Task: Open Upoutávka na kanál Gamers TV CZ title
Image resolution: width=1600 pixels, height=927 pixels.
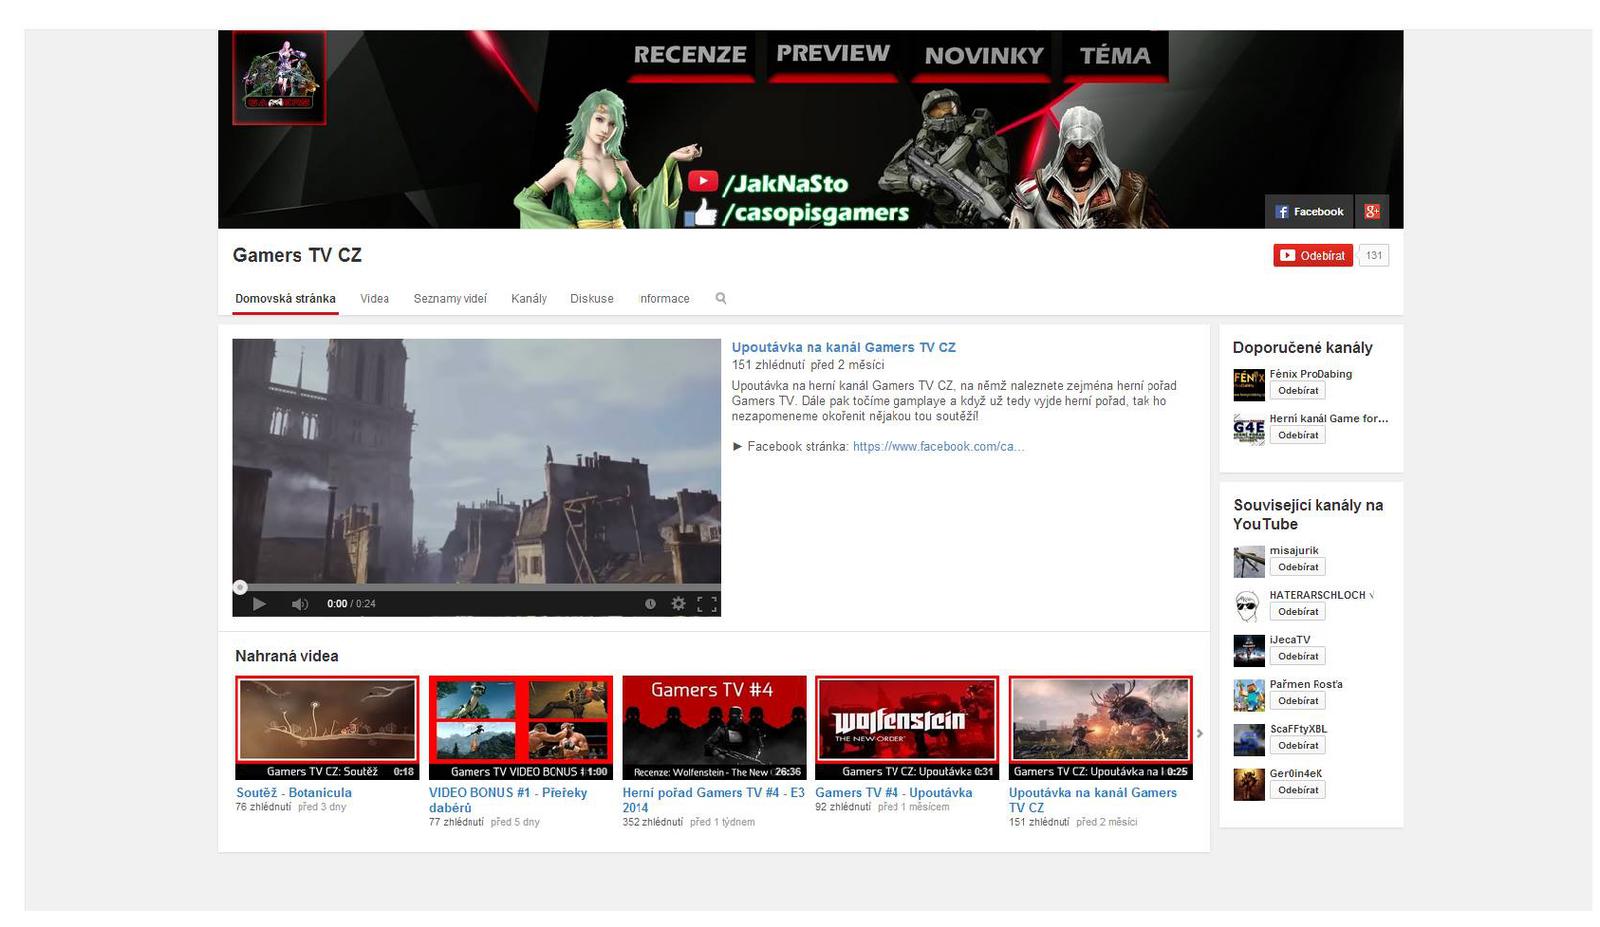Action: point(843,347)
